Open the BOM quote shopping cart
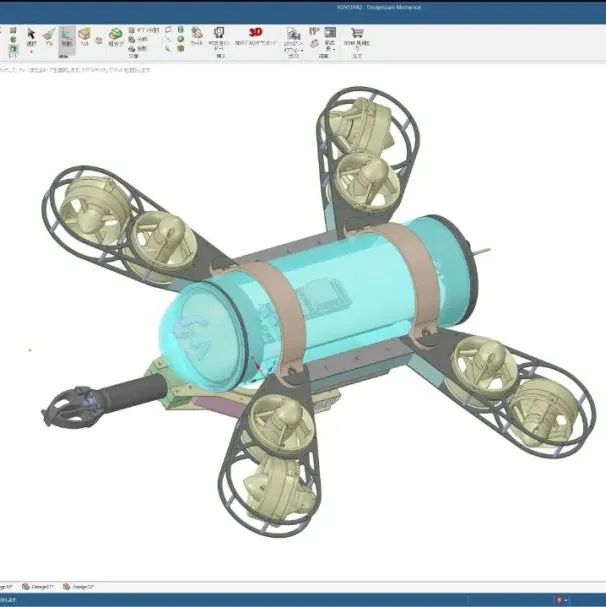 coord(357,33)
